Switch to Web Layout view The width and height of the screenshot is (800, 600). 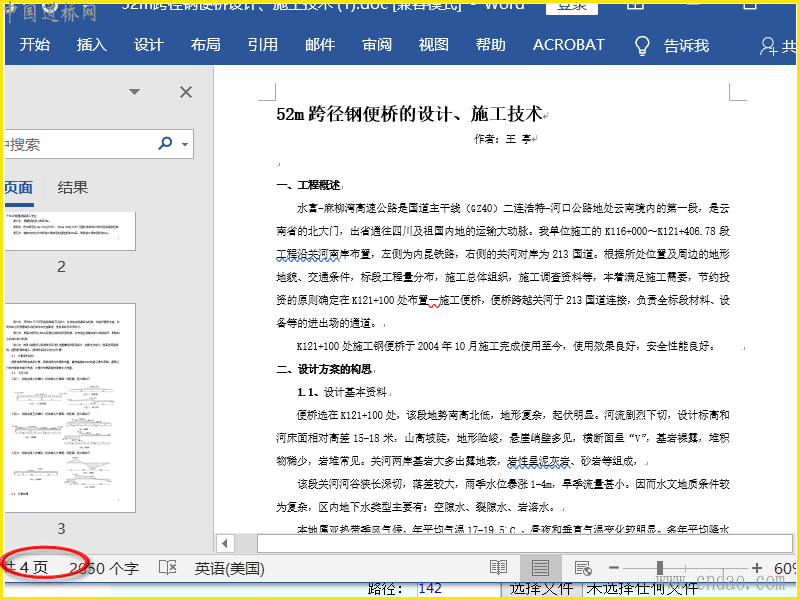[582, 568]
